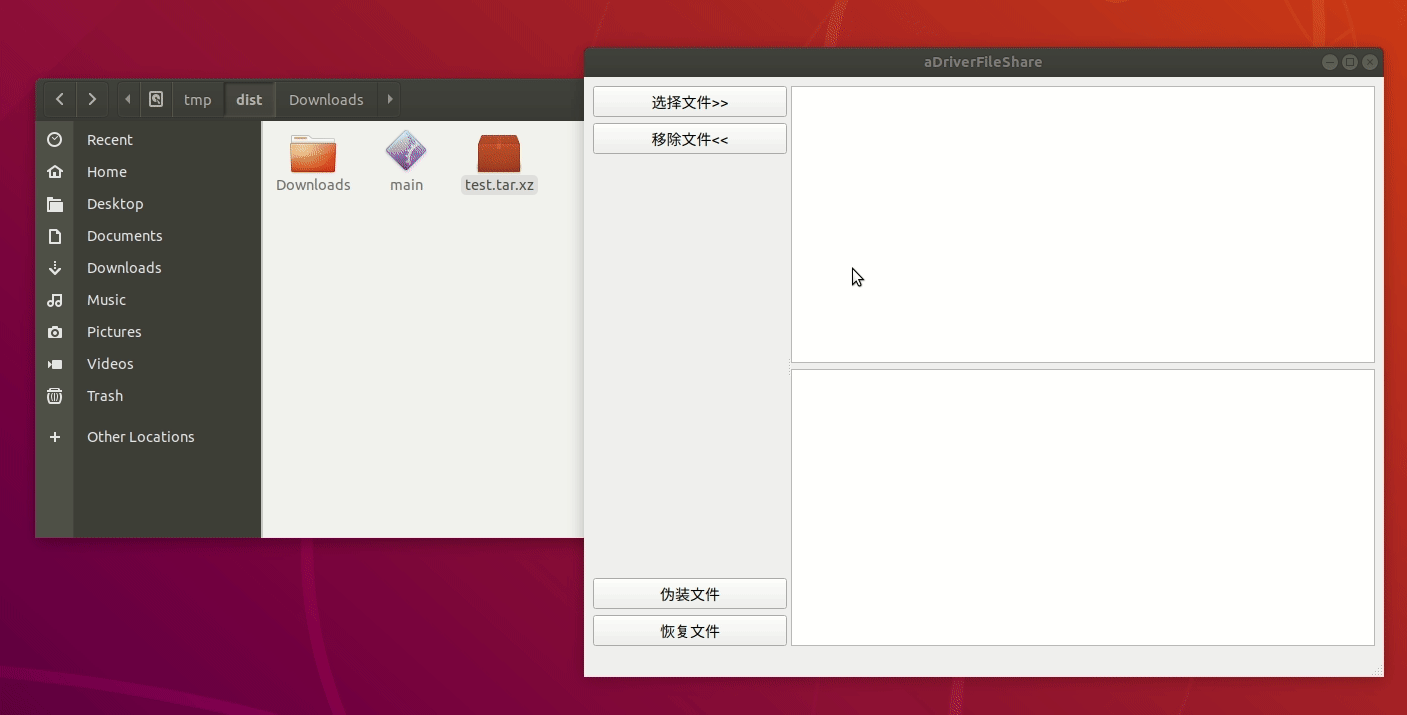Select the Downloads folder icon in file view
The image size is (1407, 715).
[313, 153]
